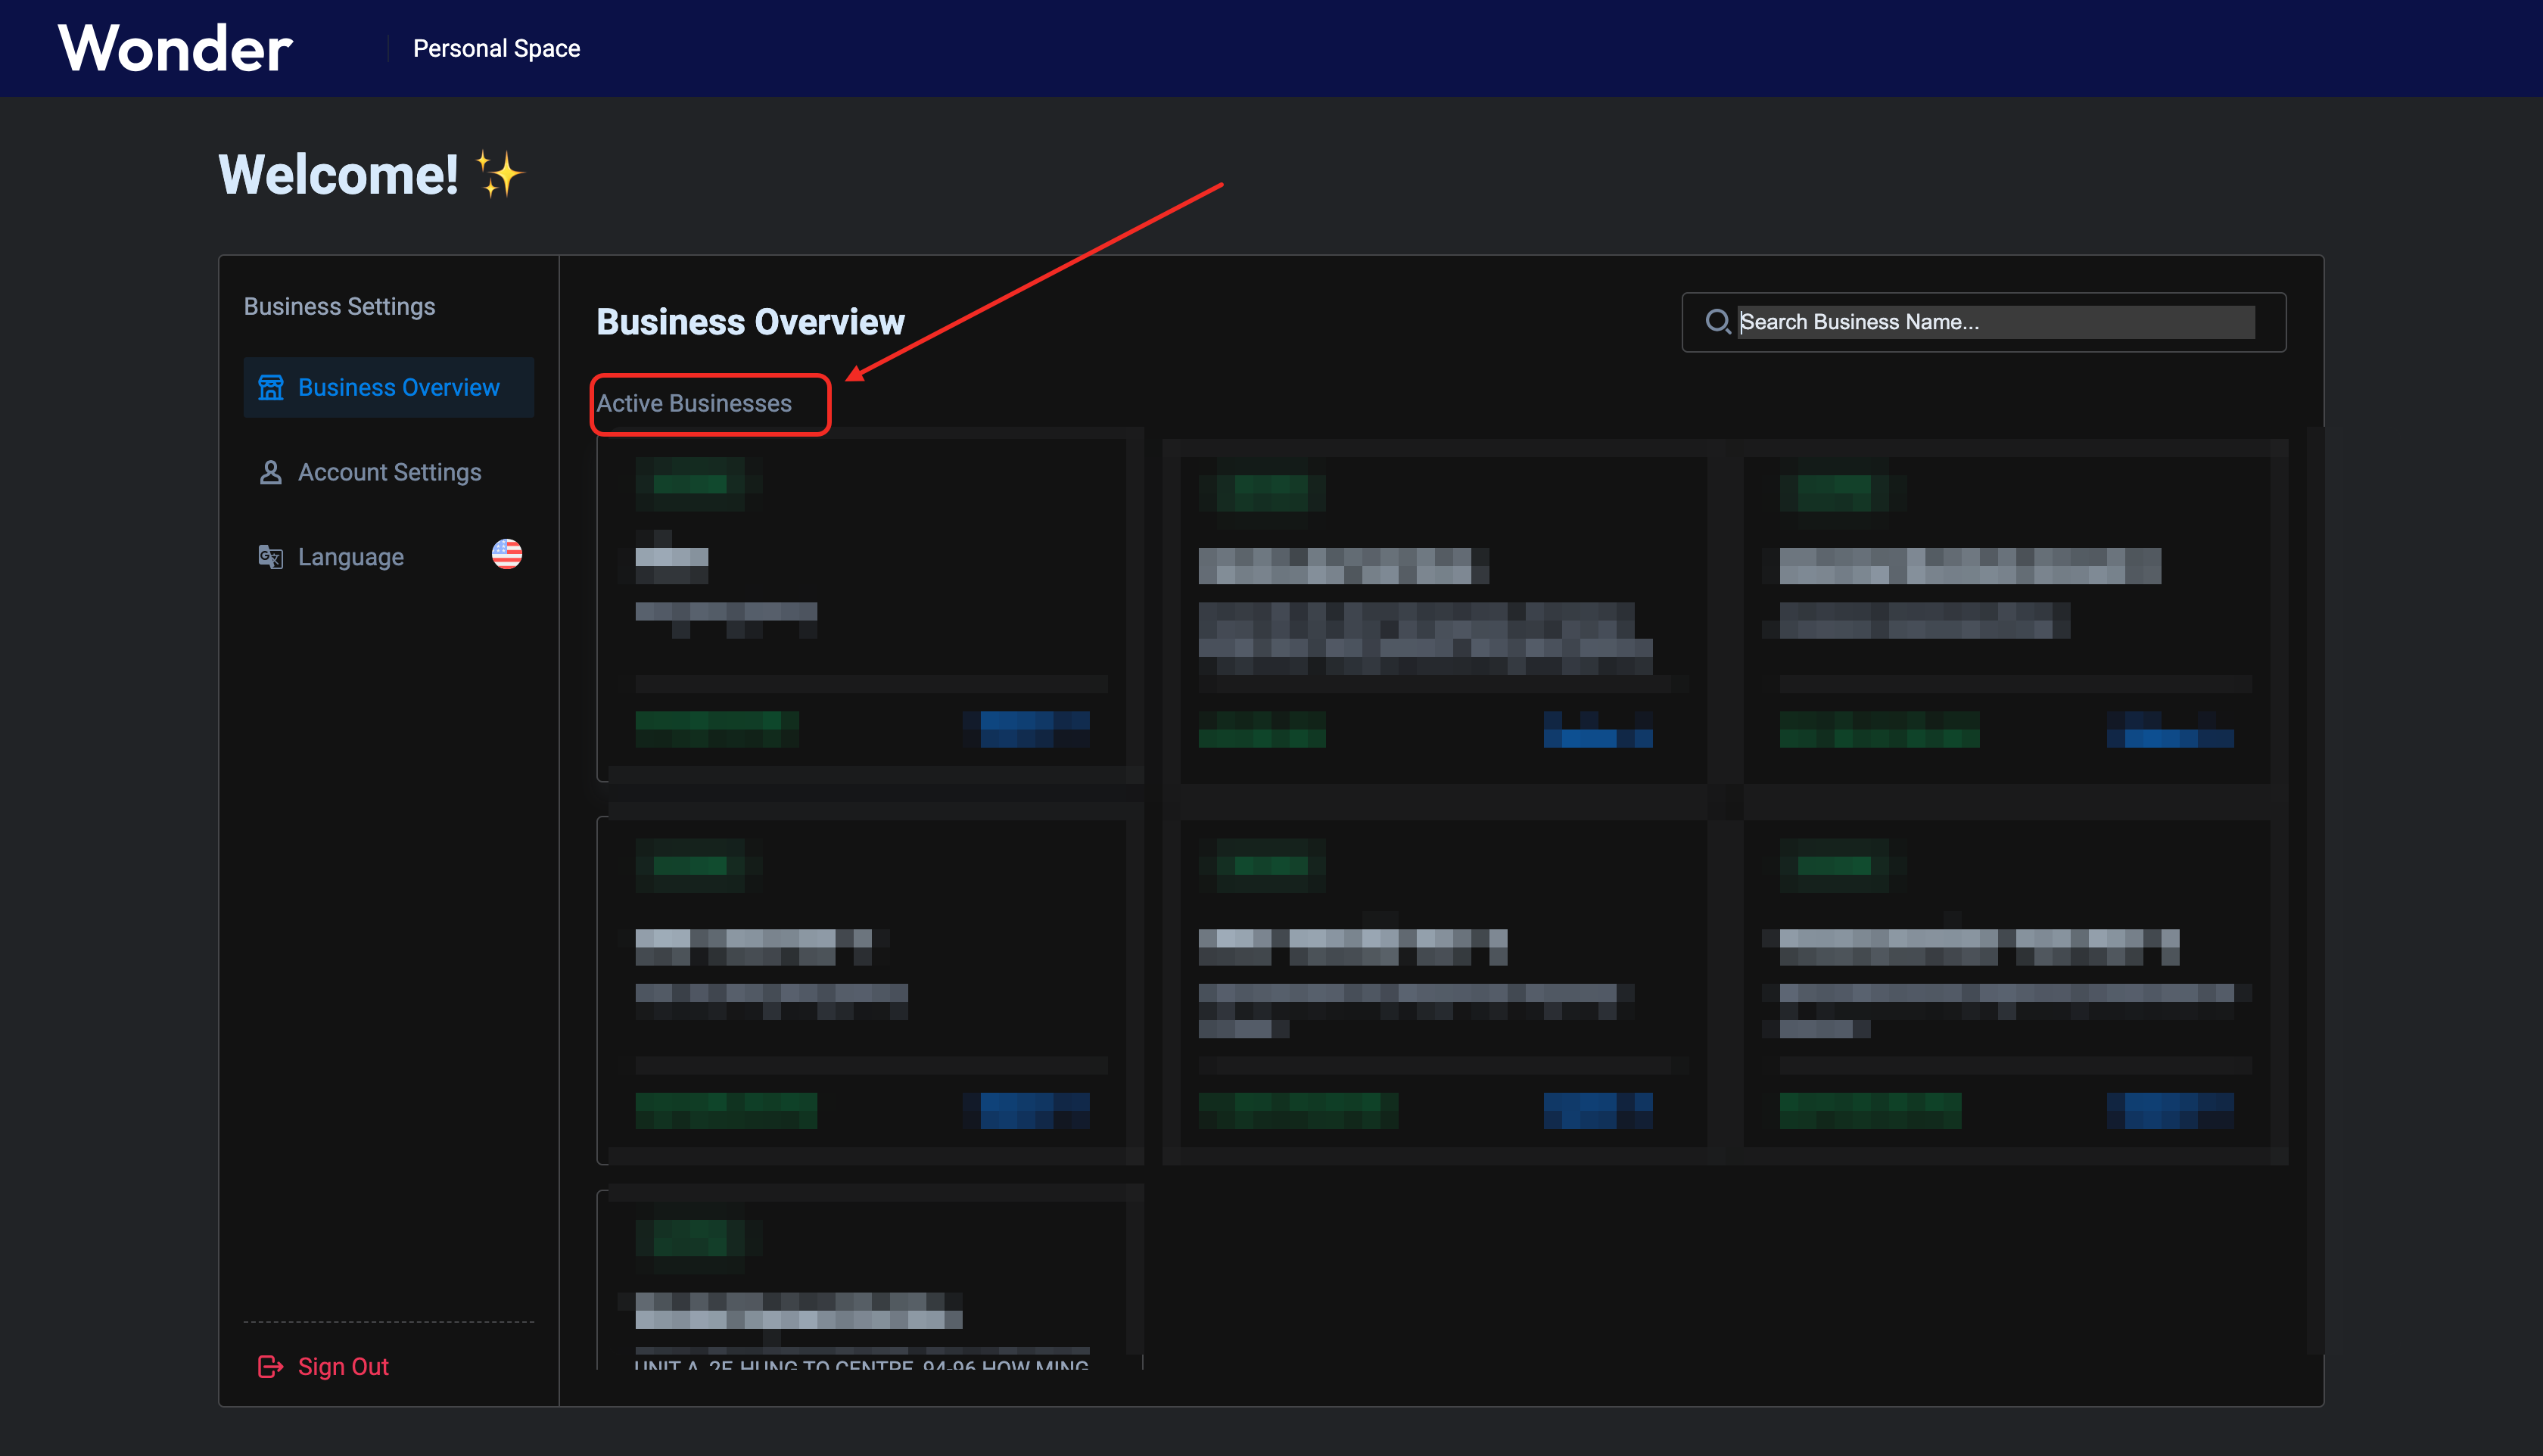Click the Wonder logo
This screenshot has width=2543, height=1456.
[x=175, y=48]
